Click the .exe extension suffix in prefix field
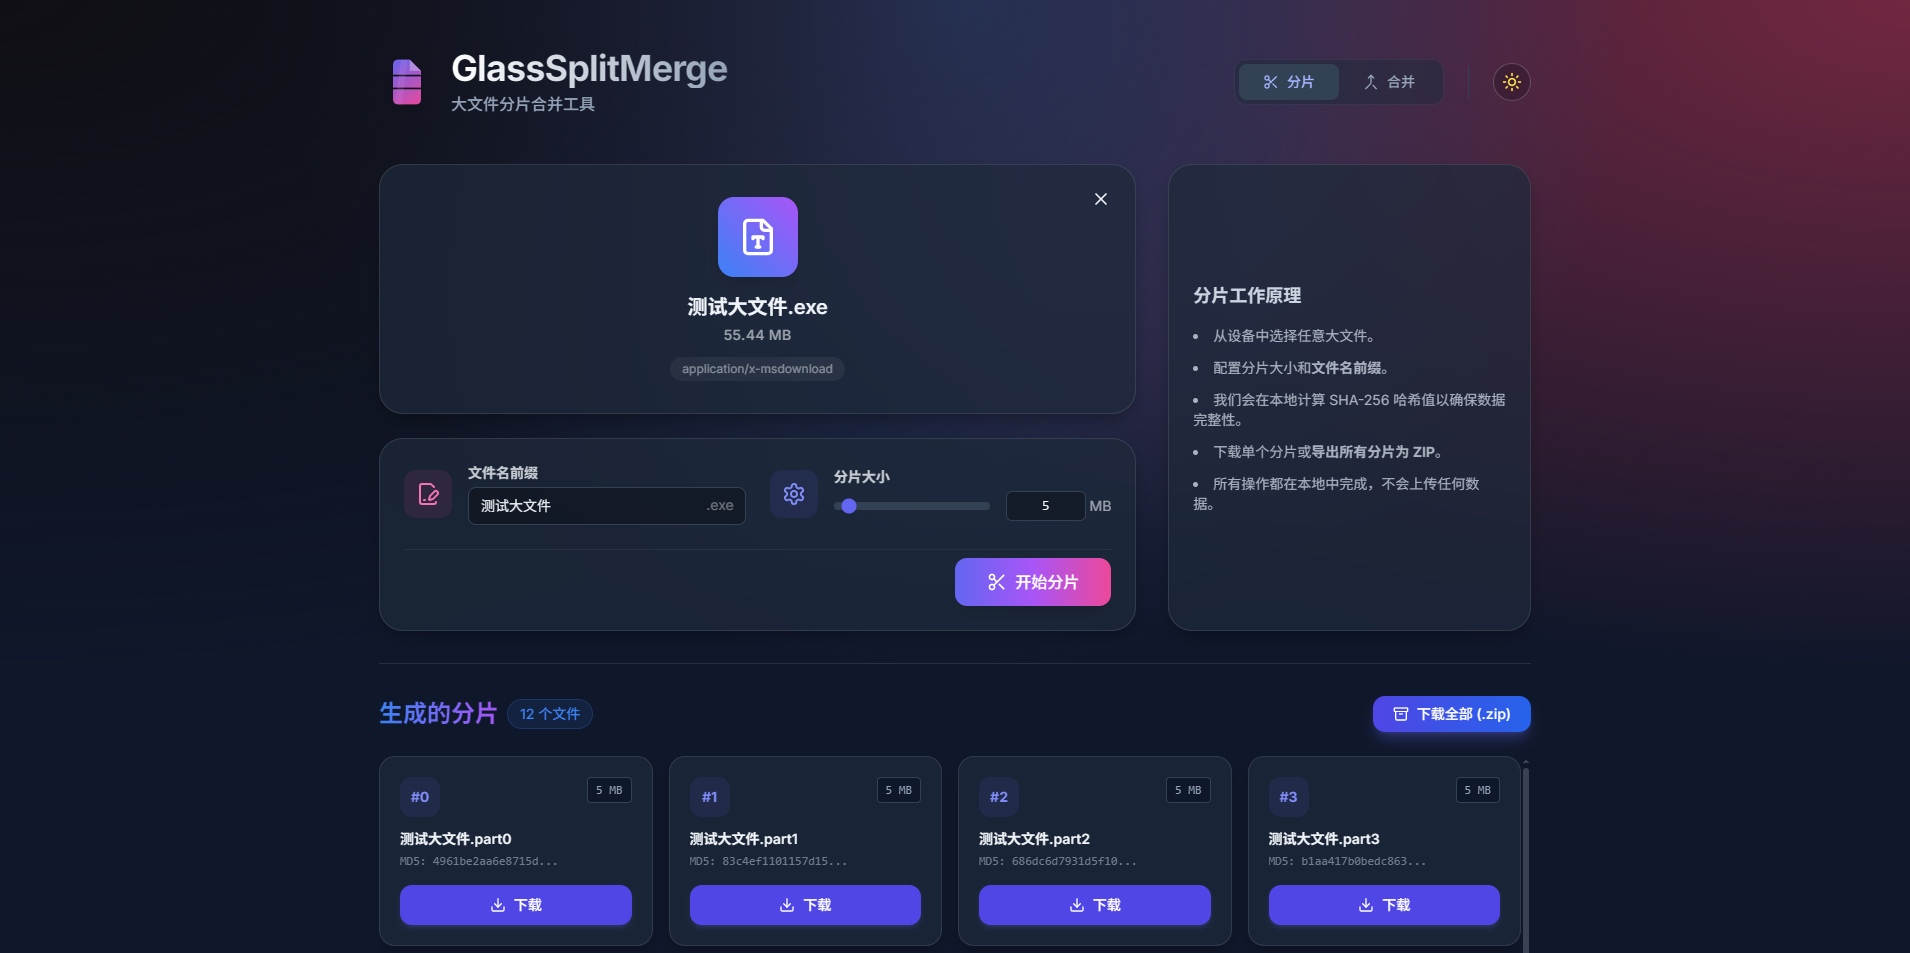Screen dimensions: 1910x953 click(720, 506)
